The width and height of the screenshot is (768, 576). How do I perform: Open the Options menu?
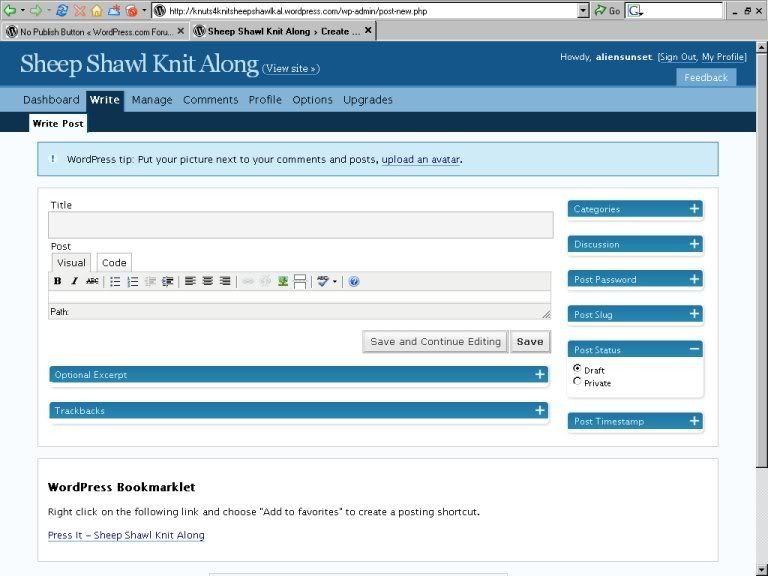[312, 100]
